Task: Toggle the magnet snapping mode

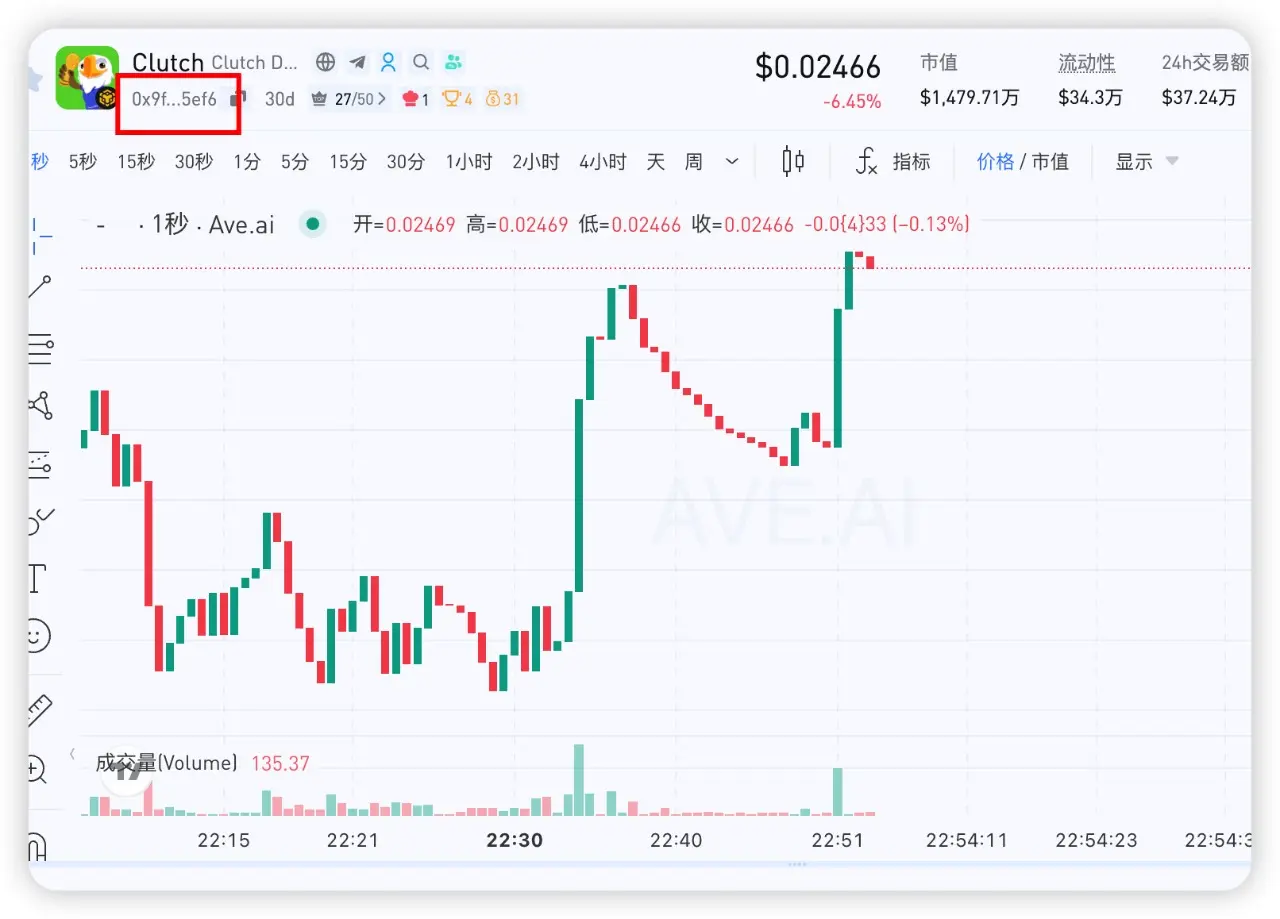Action: coord(37,847)
